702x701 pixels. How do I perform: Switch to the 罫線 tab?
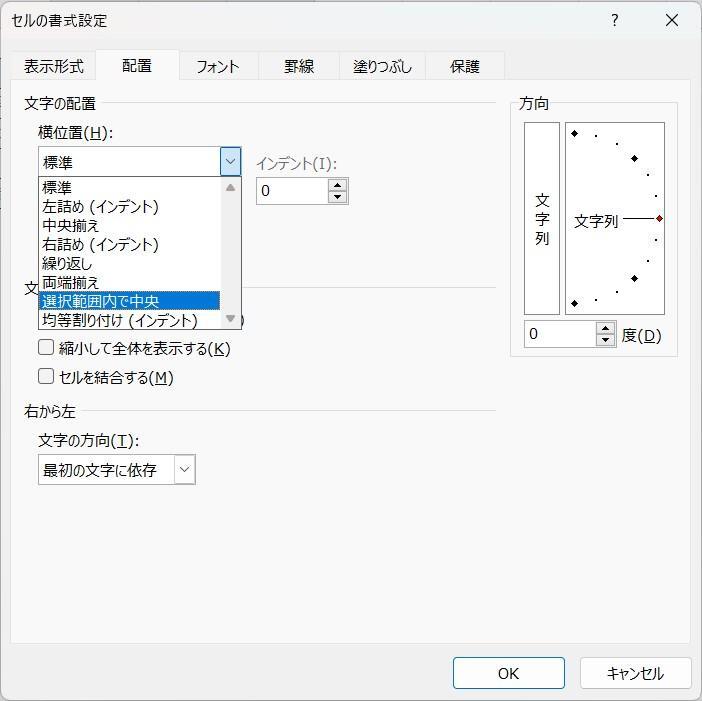tap(299, 66)
